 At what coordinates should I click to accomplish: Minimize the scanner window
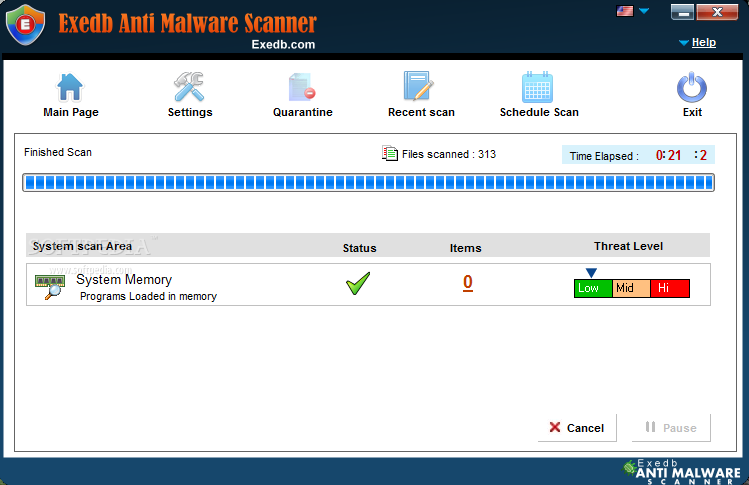[682, 12]
